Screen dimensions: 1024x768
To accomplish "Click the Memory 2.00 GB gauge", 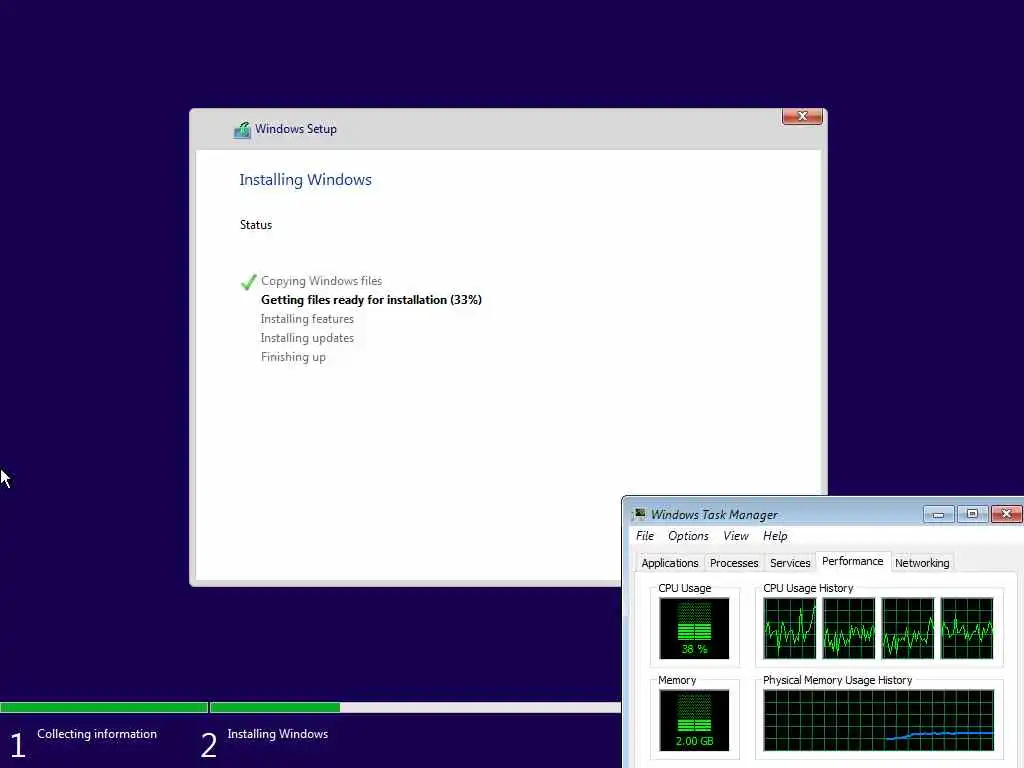I will coord(694,720).
